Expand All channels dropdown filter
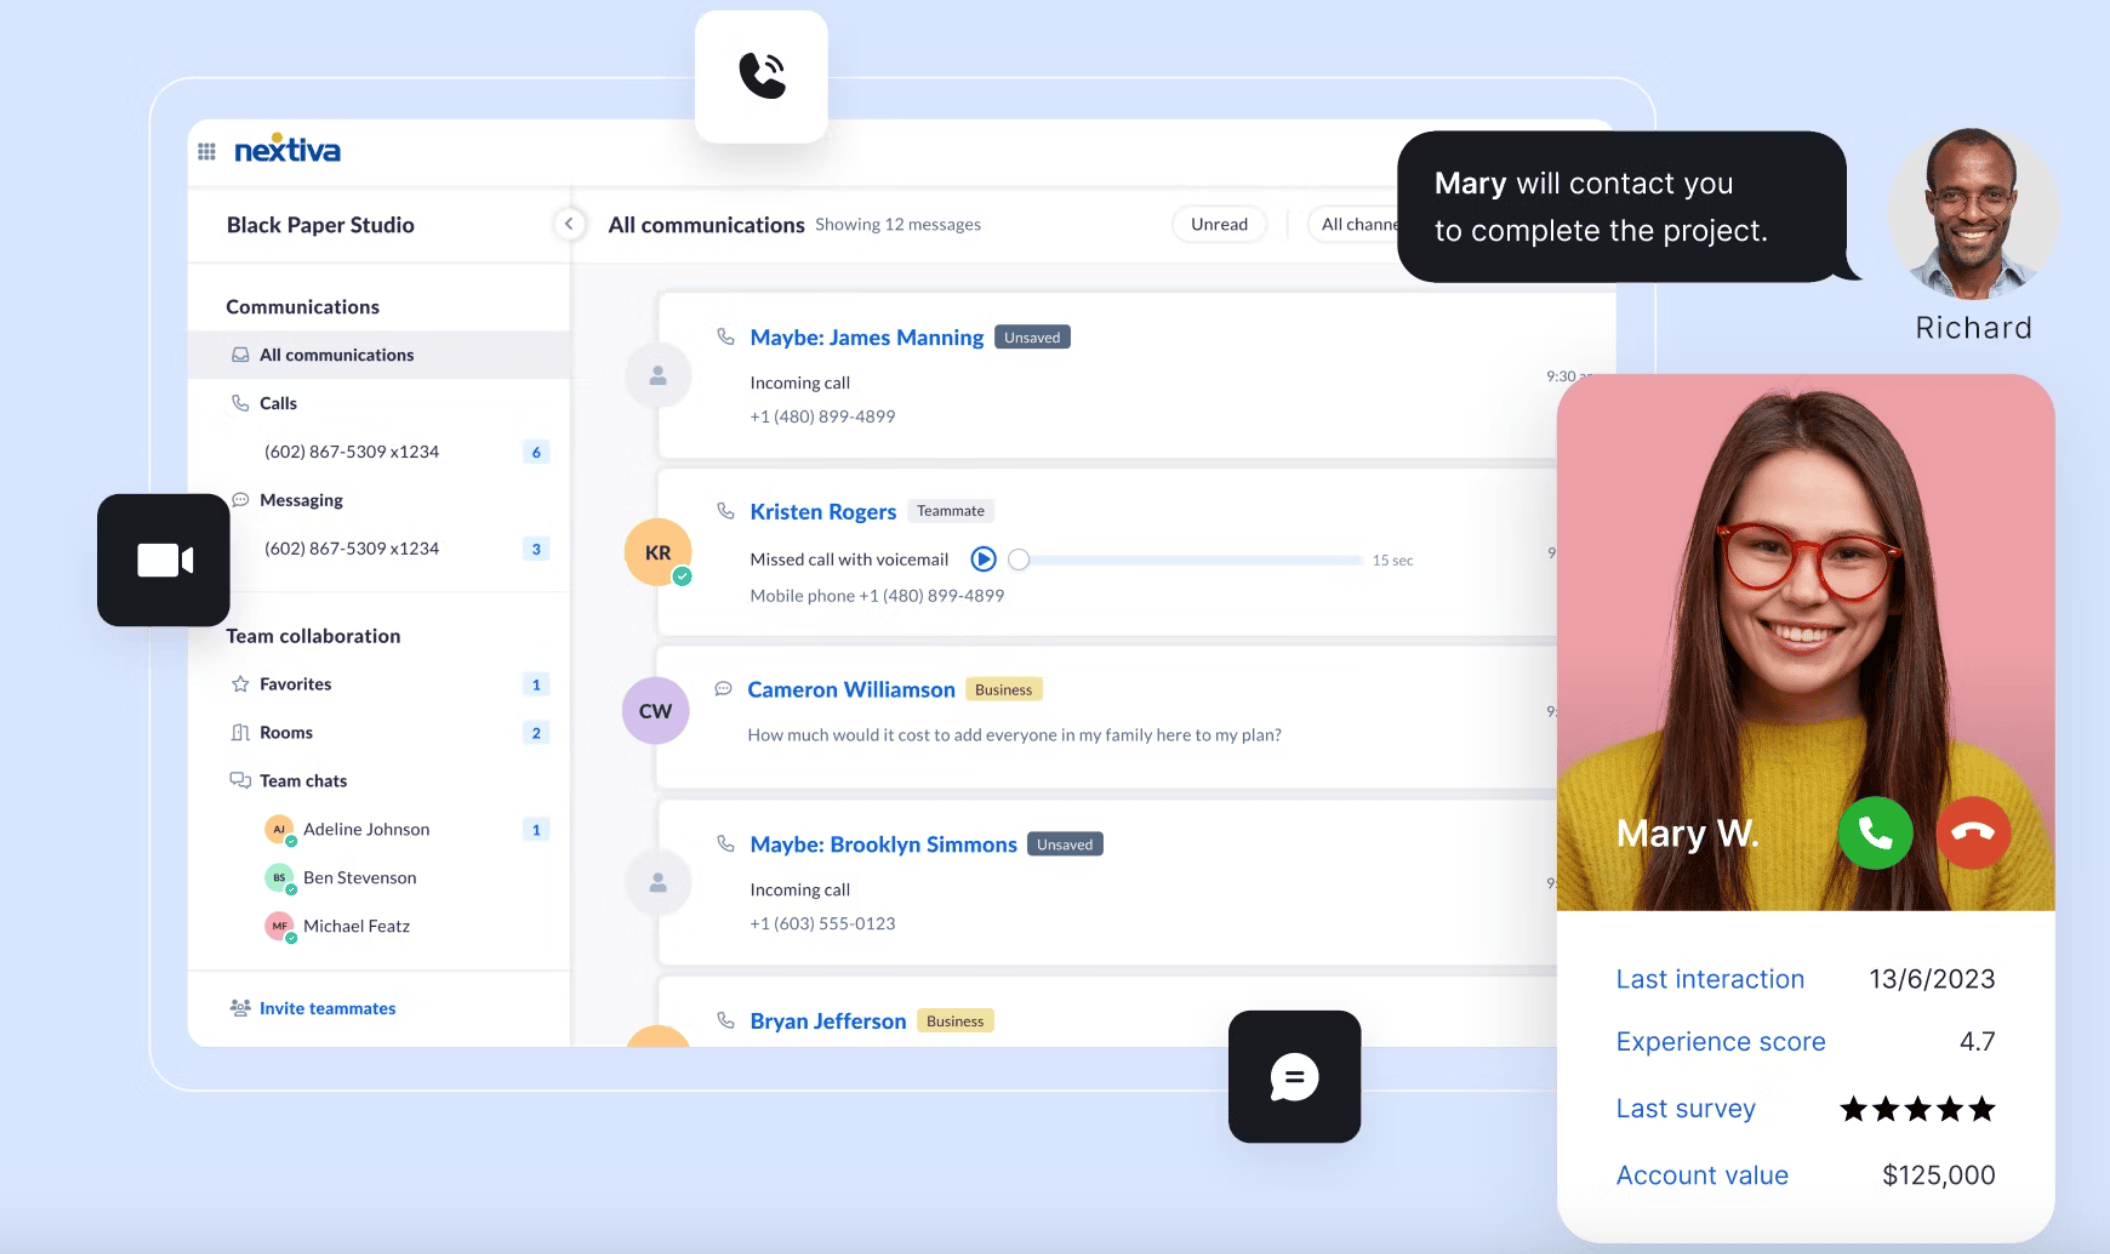Viewport: 2110px width, 1254px height. coord(1373,224)
